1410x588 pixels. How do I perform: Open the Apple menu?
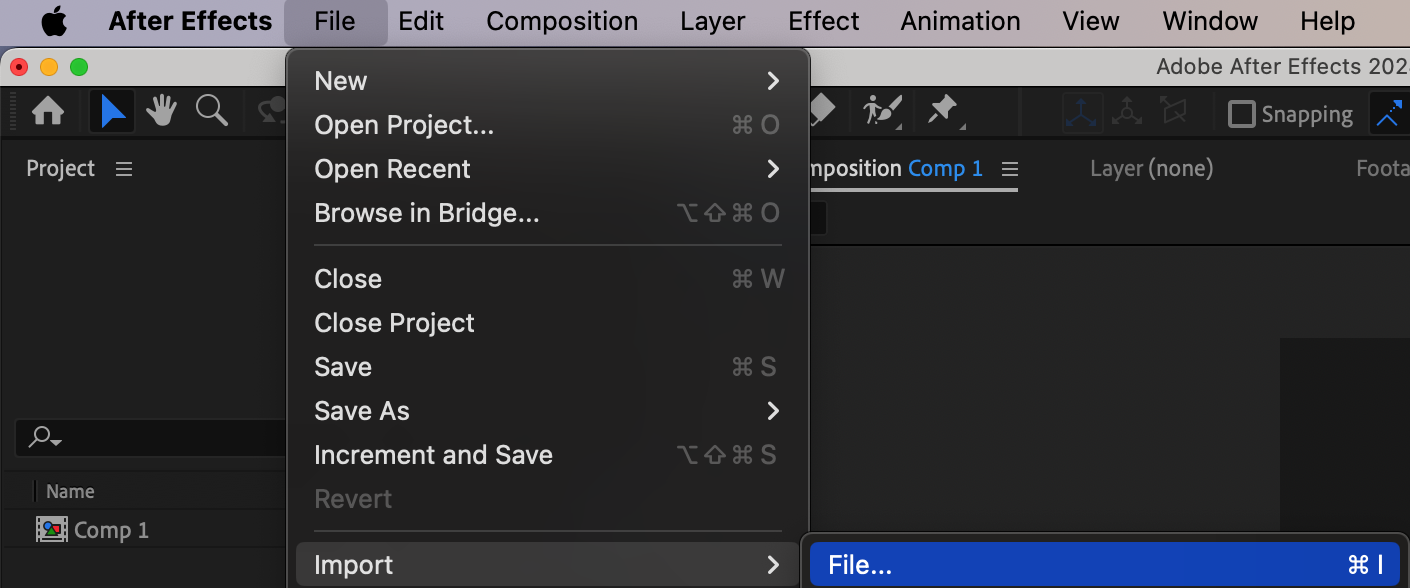click(54, 22)
